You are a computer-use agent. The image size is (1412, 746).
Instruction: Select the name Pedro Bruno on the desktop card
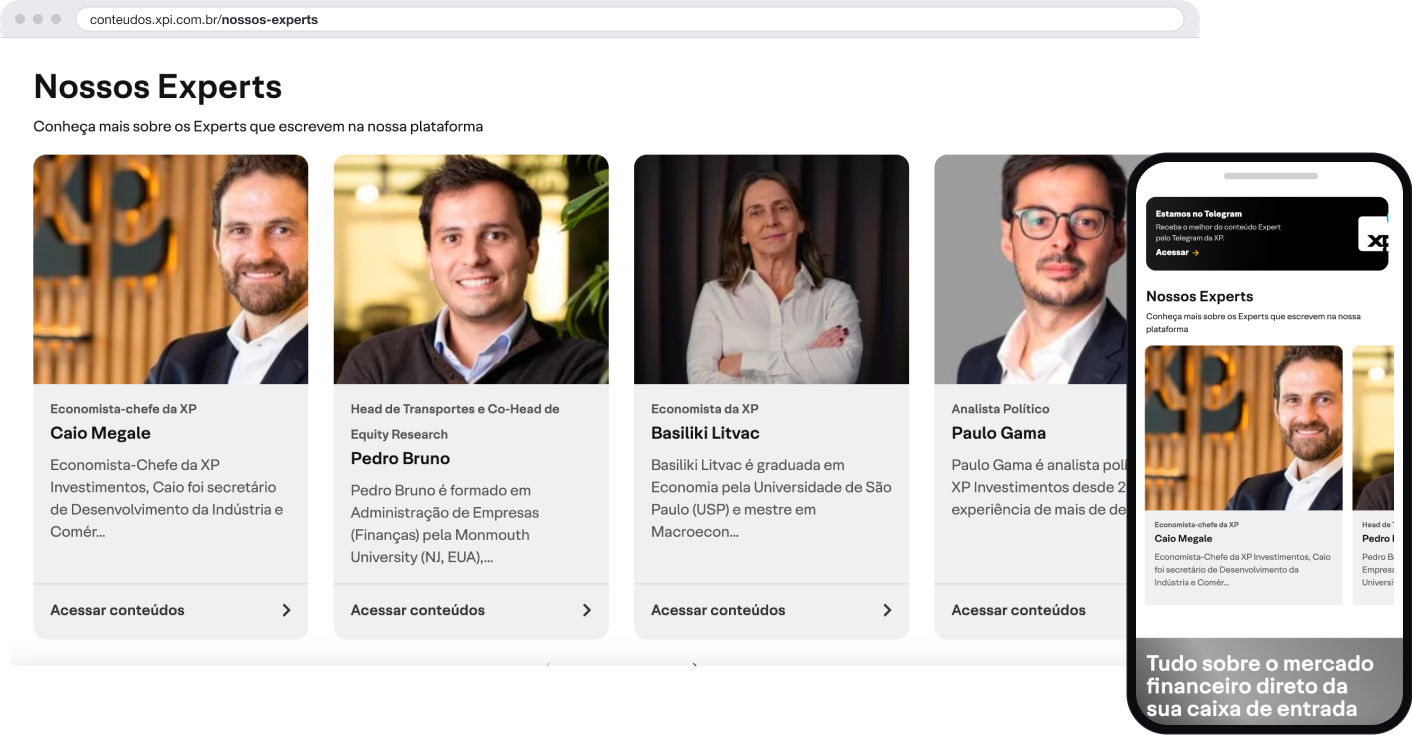(400, 458)
